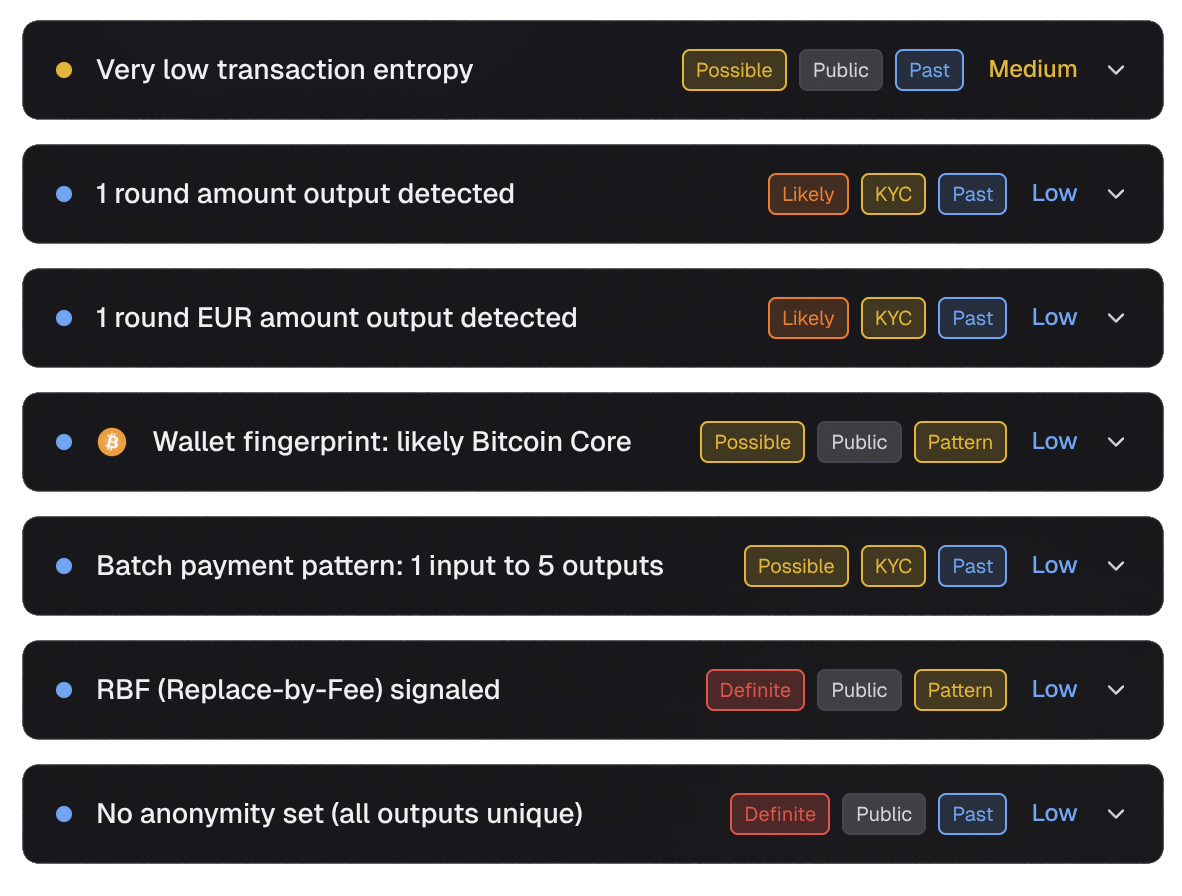Open the Medium severity label
Viewport: 1182px width, 896px height.
coord(1033,70)
